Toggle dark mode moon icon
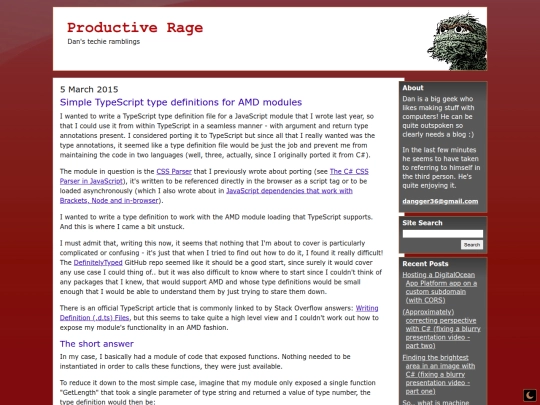 coord(530,395)
